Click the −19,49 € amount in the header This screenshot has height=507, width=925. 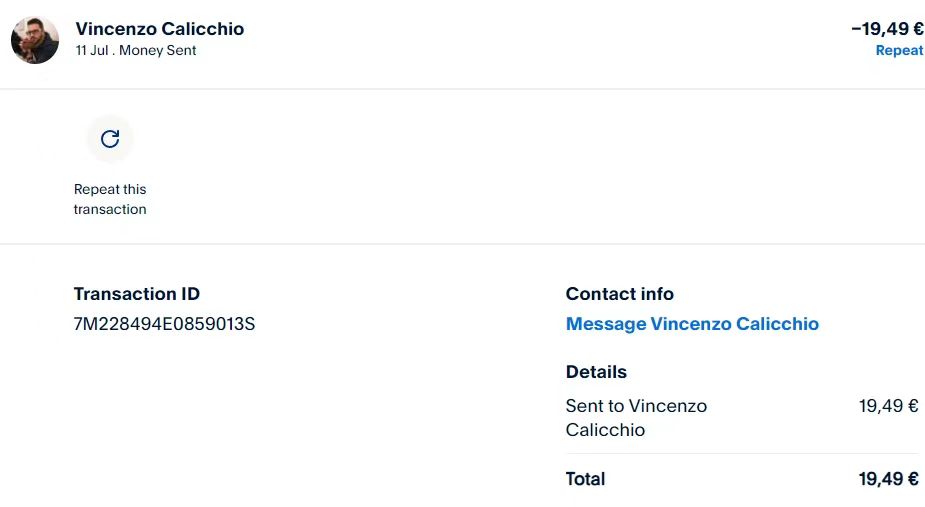[886, 29]
